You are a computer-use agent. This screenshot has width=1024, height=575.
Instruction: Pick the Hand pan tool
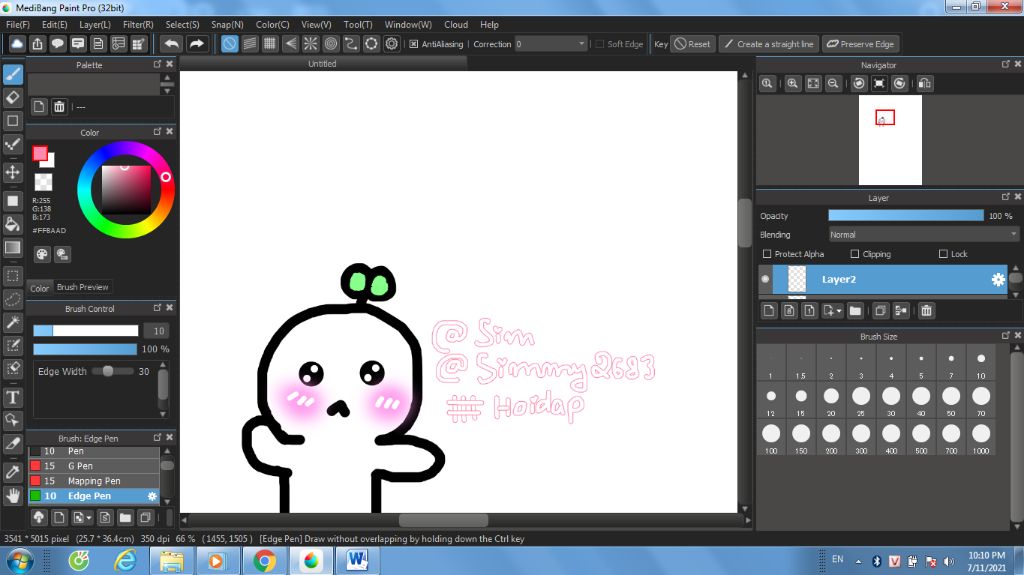click(x=13, y=495)
